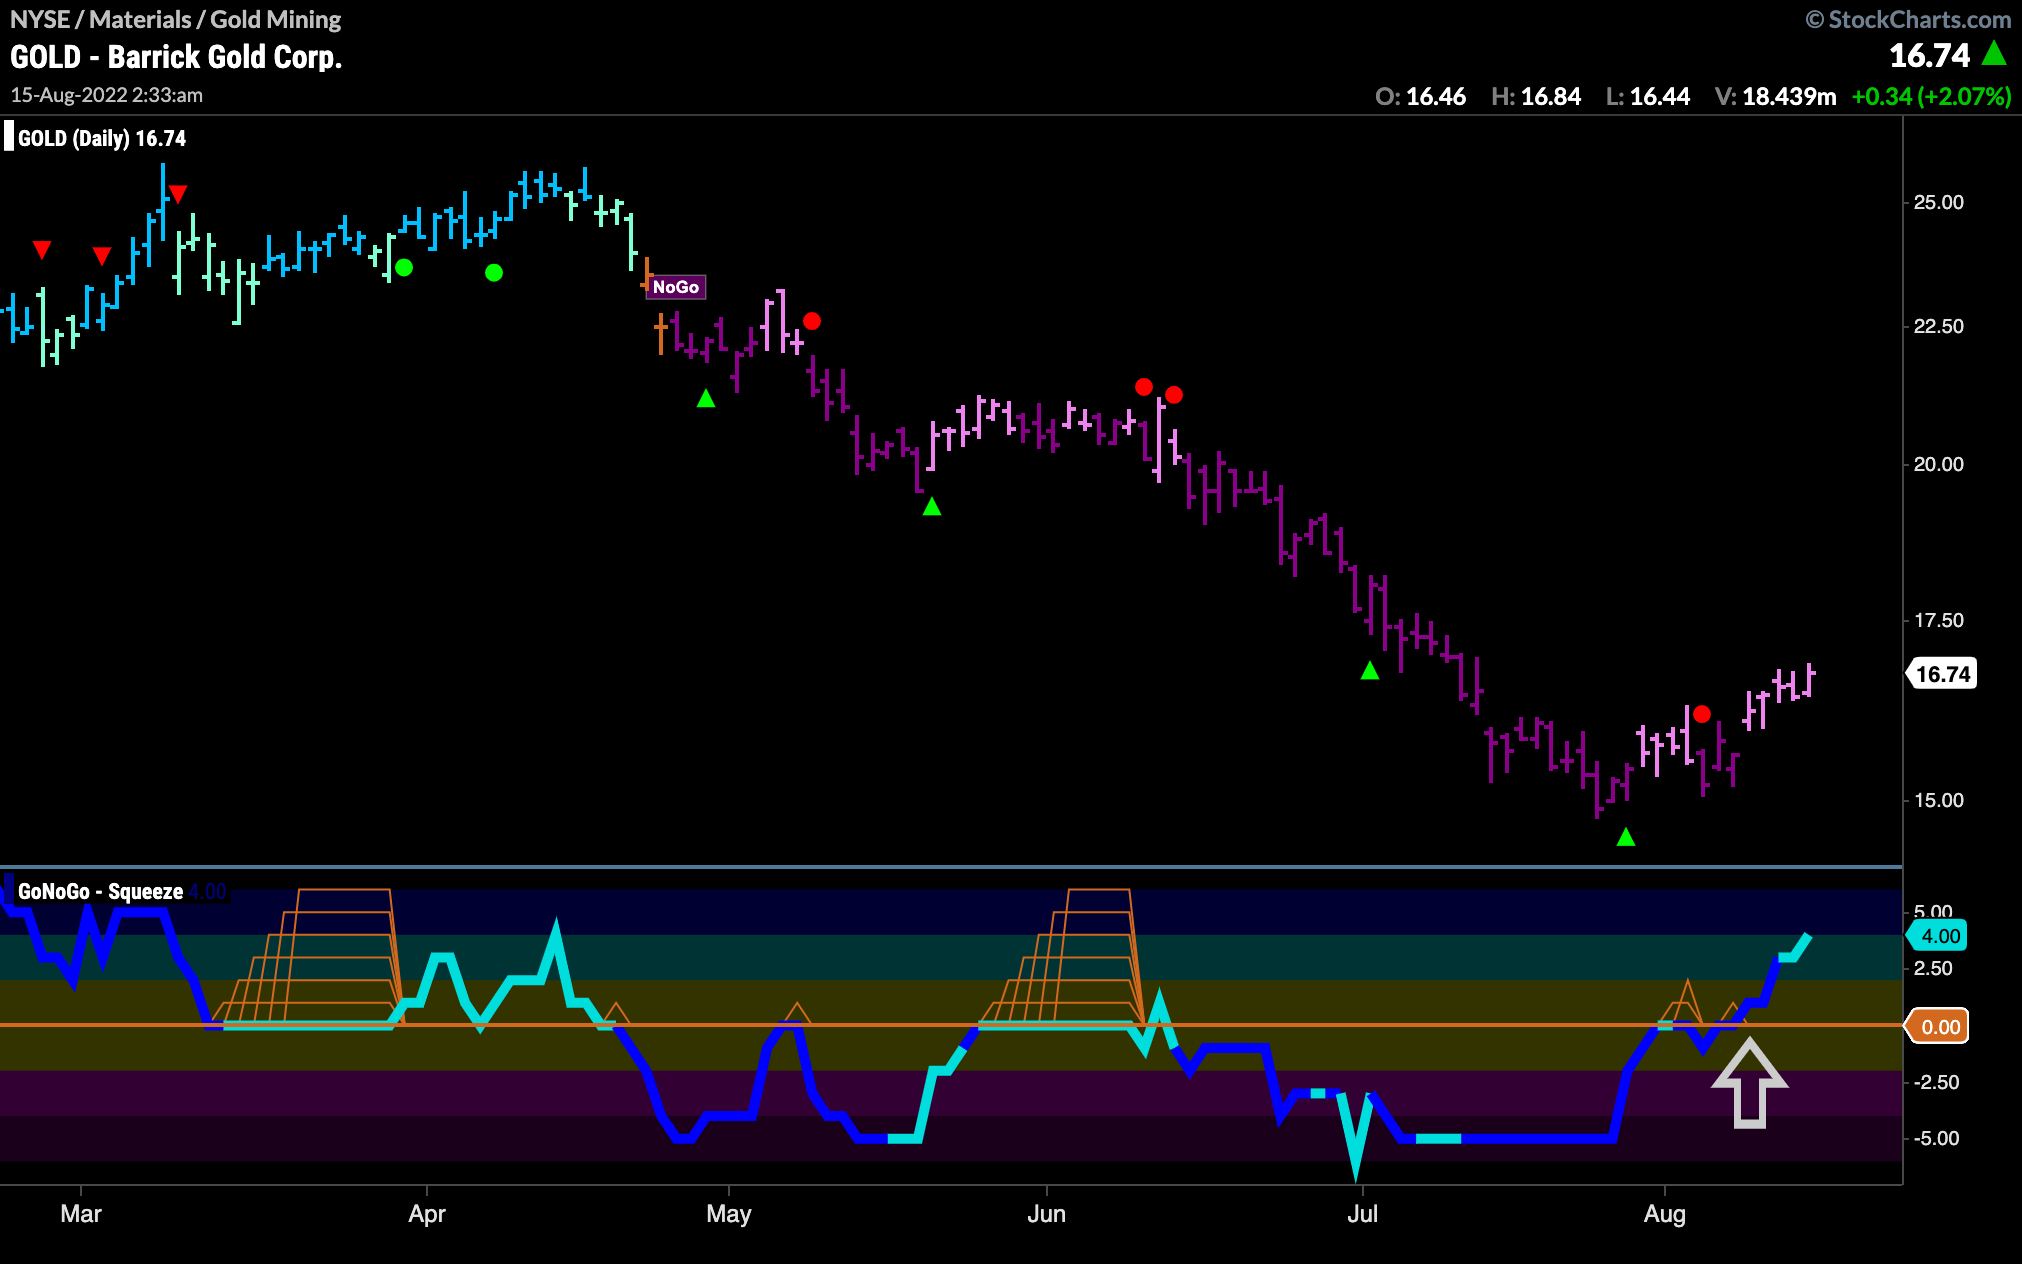Screen dimensions: 2022x1264
Task: Click the GoNoGo - Squeeze indicator label
Action: pyautogui.click(x=100, y=891)
